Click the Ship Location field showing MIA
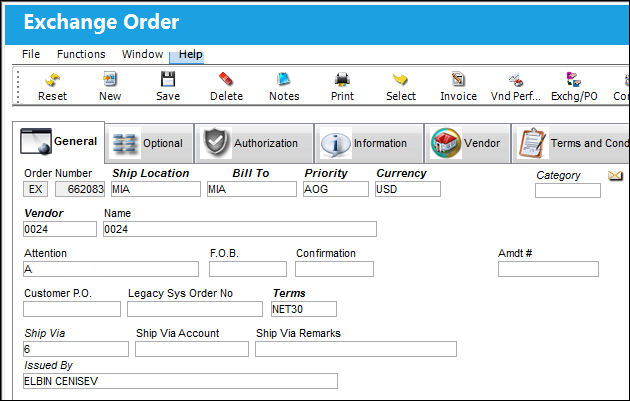Screen dimensions: 630x401 [155, 189]
